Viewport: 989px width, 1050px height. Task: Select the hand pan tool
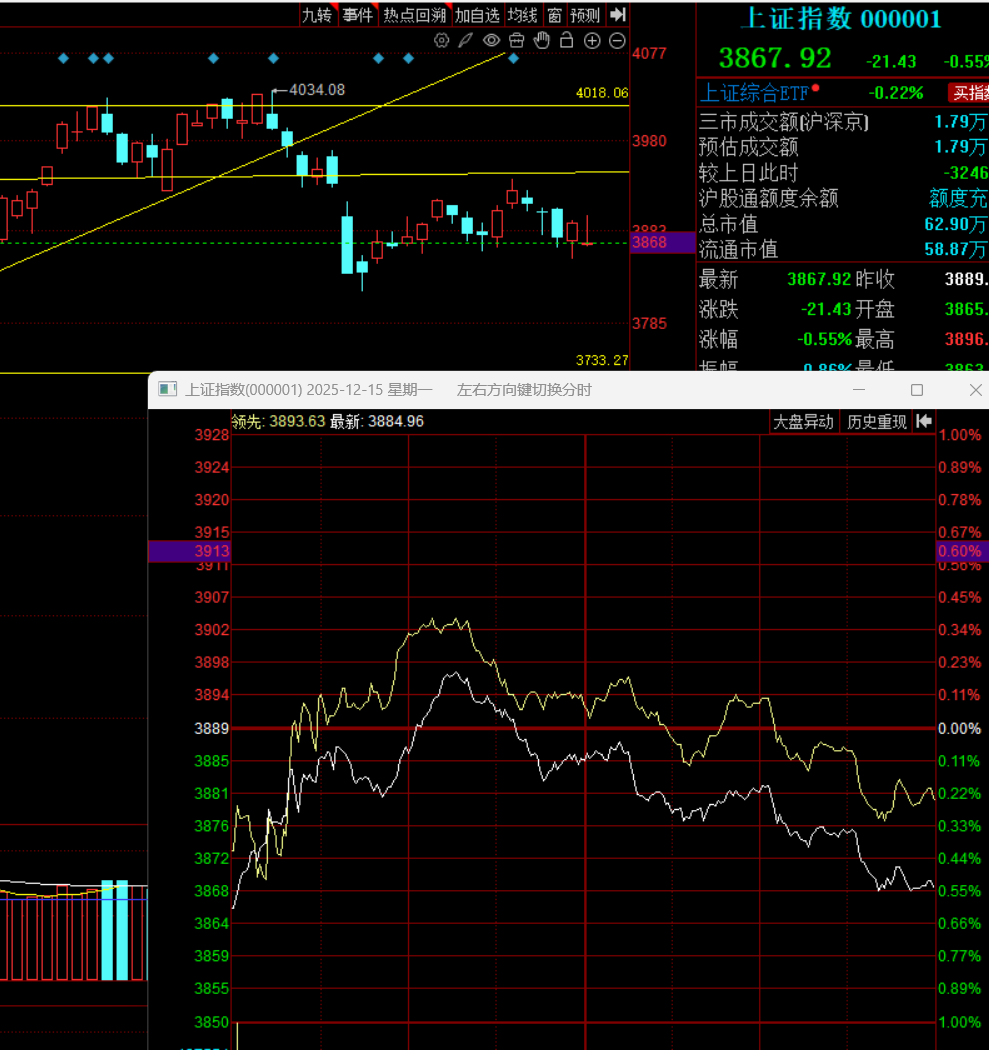coord(542,40)
